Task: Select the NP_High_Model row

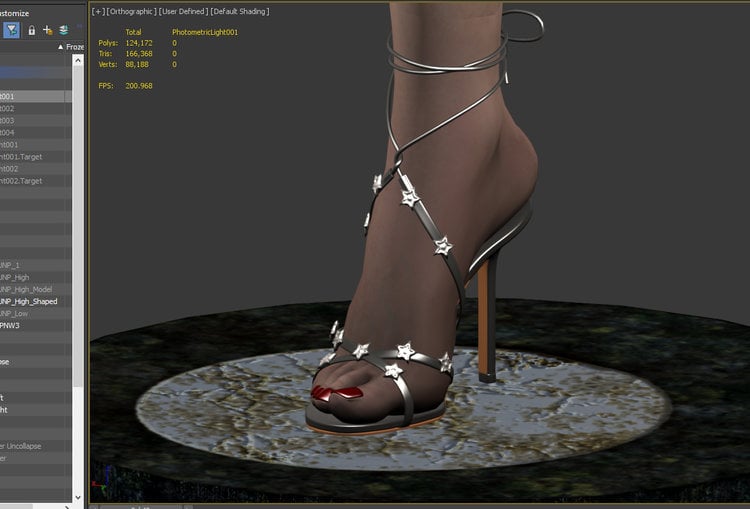Action: tap(36, 289)
